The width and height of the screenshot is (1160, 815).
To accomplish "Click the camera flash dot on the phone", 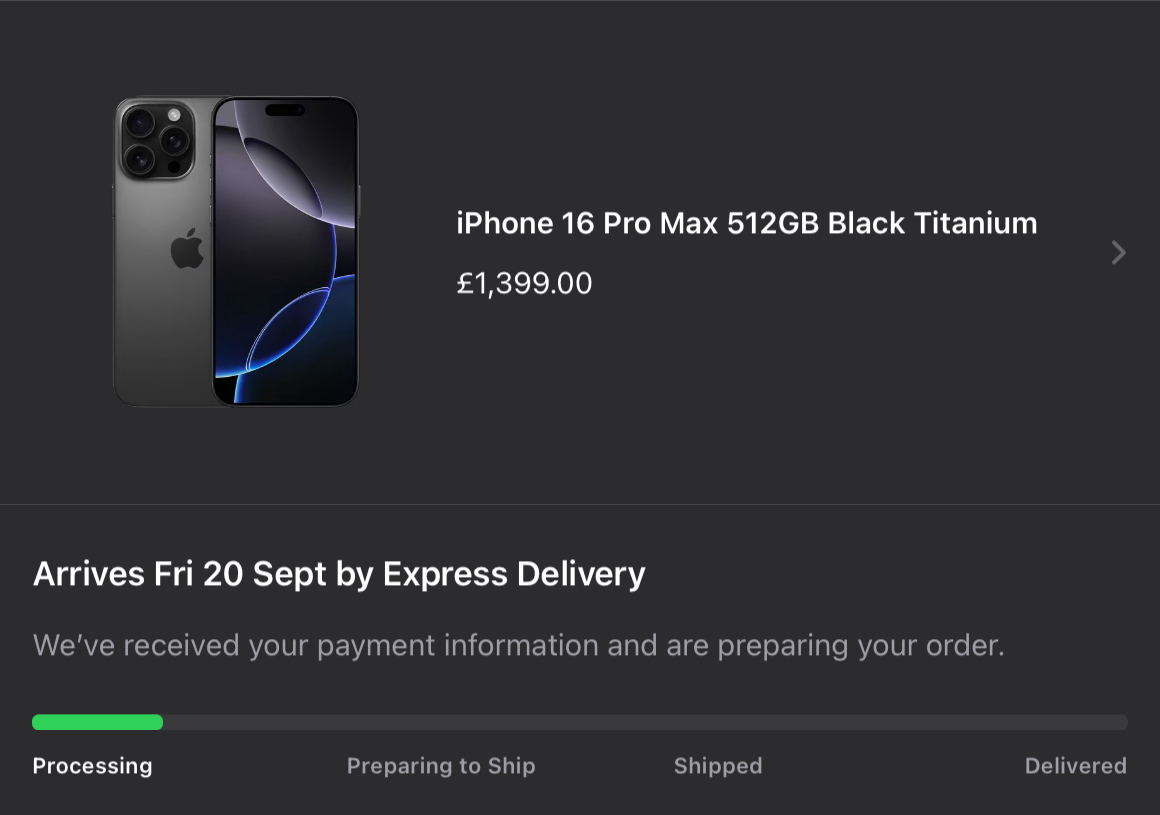I will (174, 114).
